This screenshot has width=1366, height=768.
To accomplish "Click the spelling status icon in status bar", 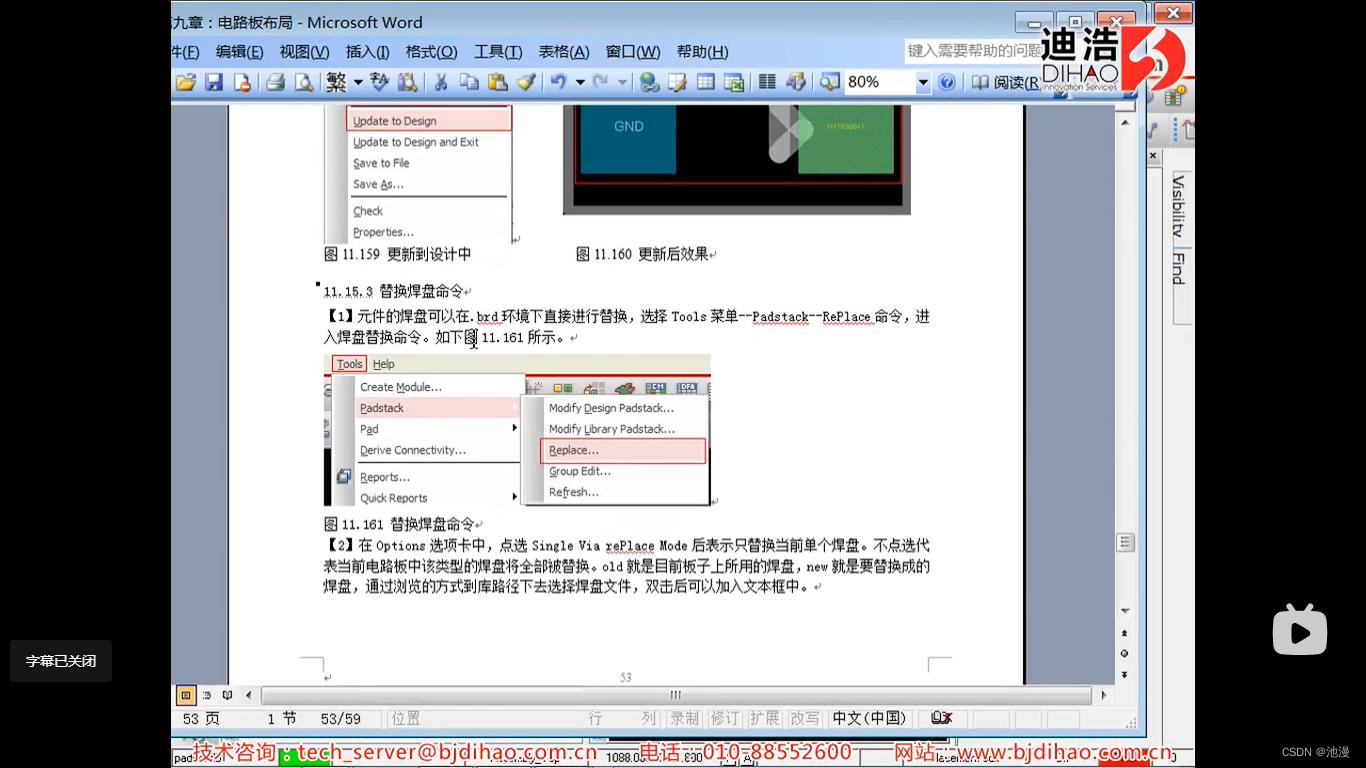I will point(941,718).
